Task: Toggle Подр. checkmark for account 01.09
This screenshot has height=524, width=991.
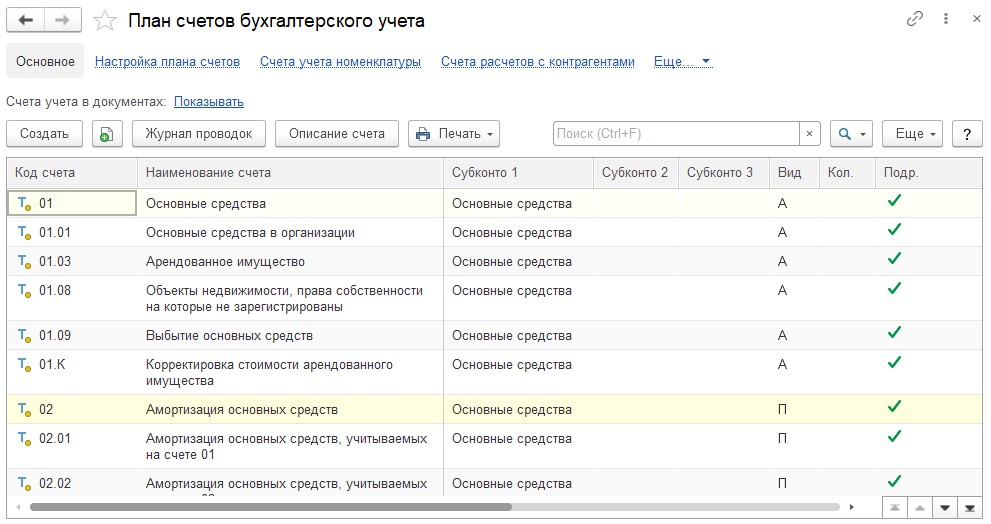Action: pyautogui.click(x=894, y=333)
